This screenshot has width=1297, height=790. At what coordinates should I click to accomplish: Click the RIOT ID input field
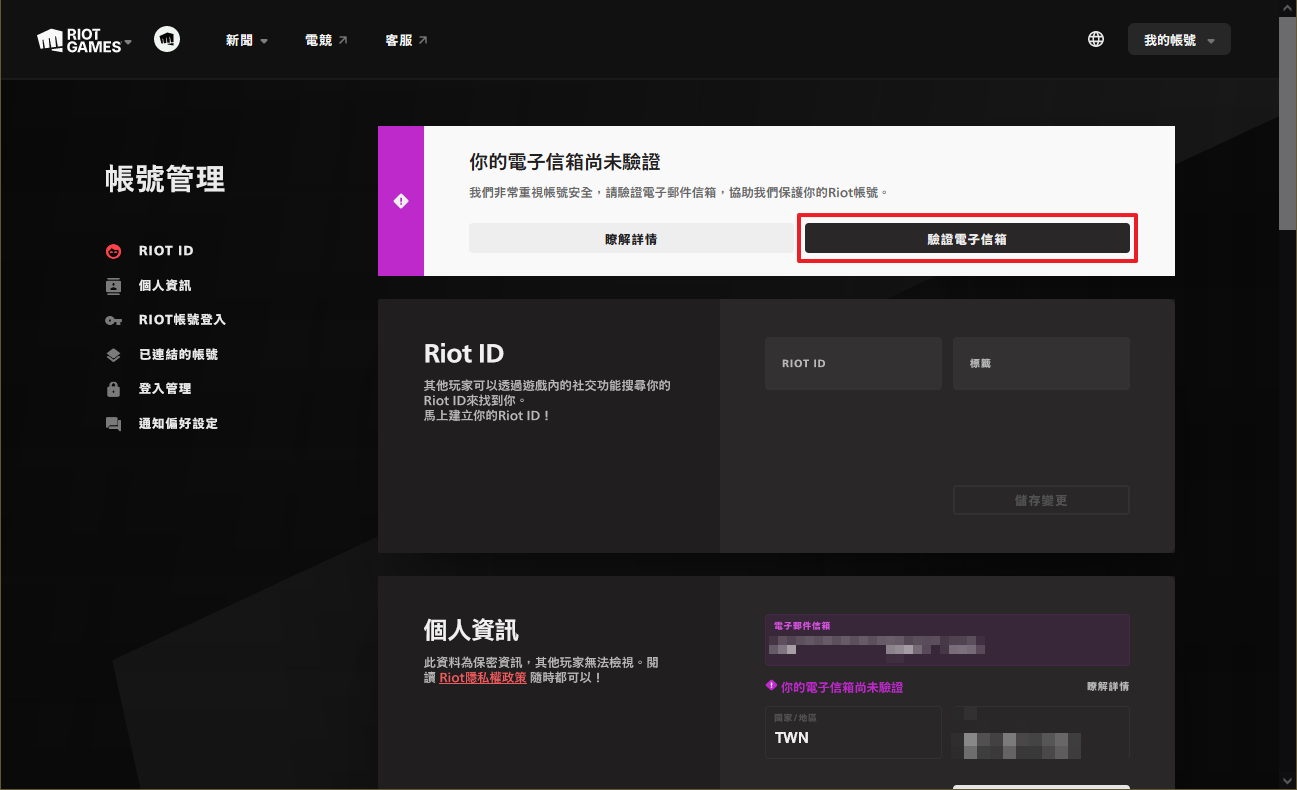coord(853,363)
